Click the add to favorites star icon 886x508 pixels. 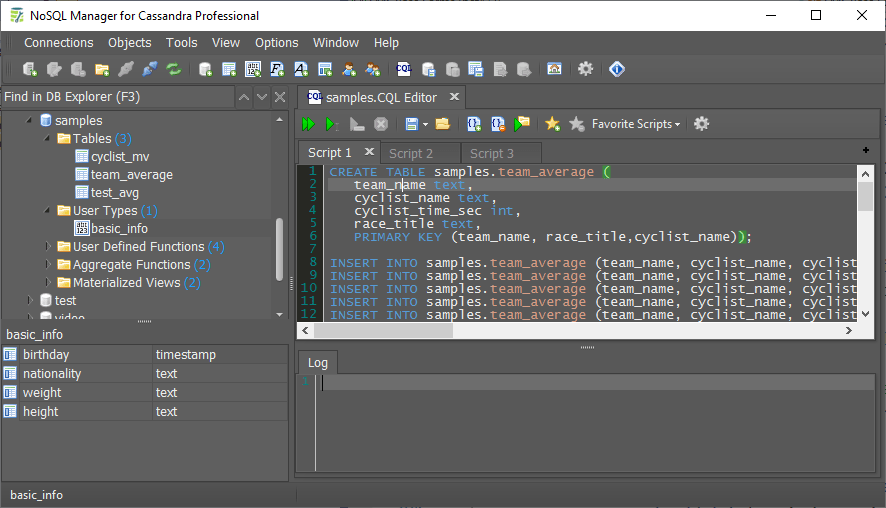coord(552,124)
